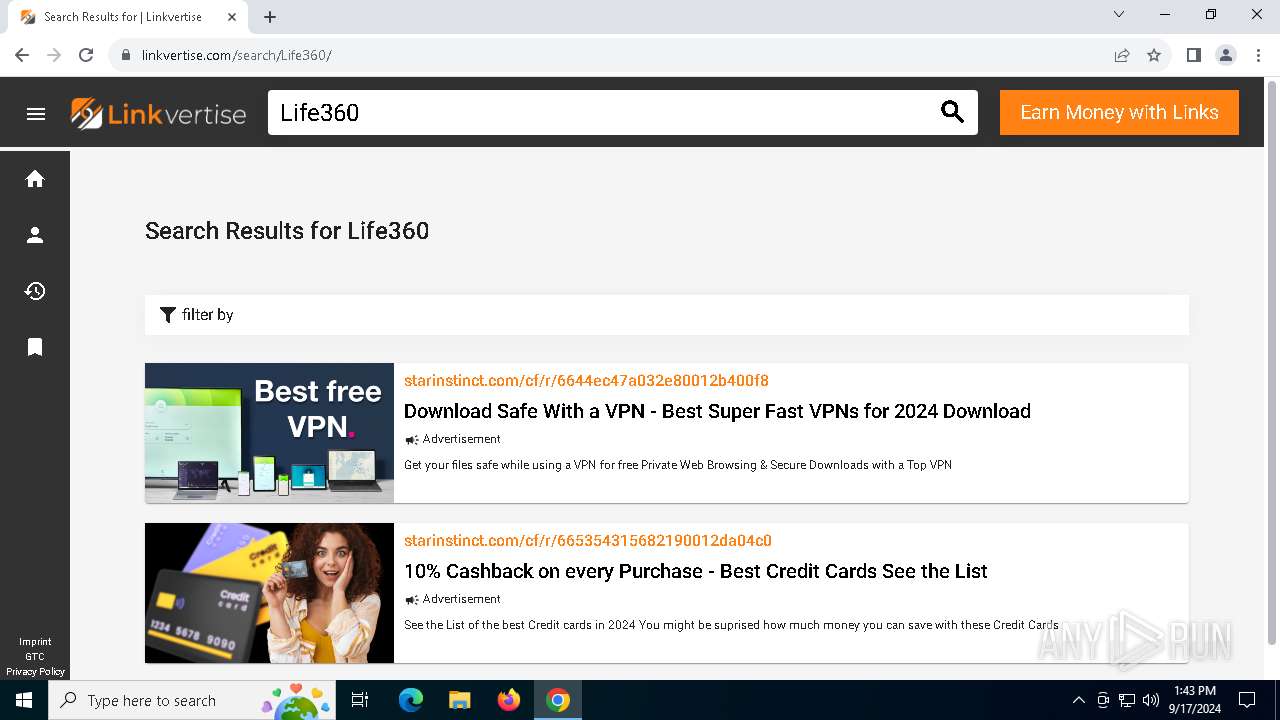Click the VPN ad description text

678,465
